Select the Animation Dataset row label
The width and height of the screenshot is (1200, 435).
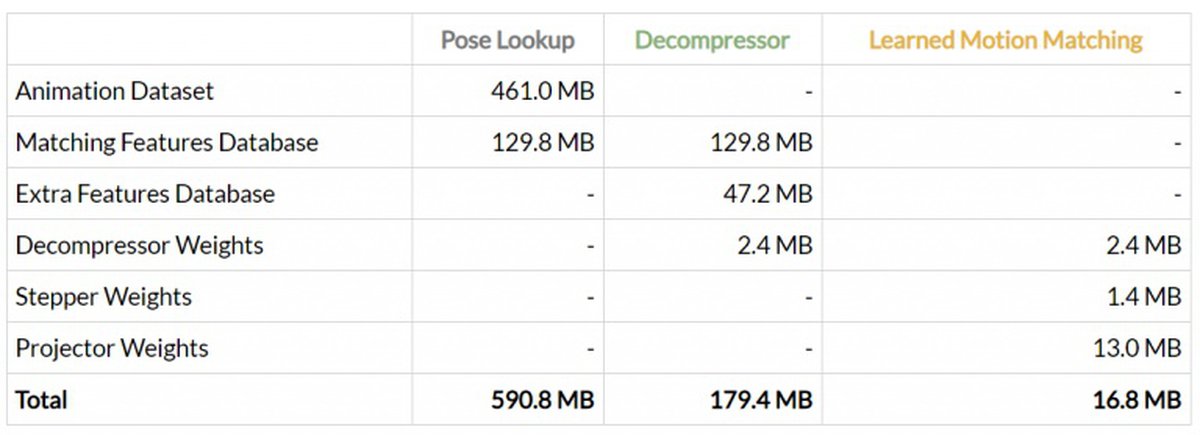pyautogui.click(x=115, y=91)
